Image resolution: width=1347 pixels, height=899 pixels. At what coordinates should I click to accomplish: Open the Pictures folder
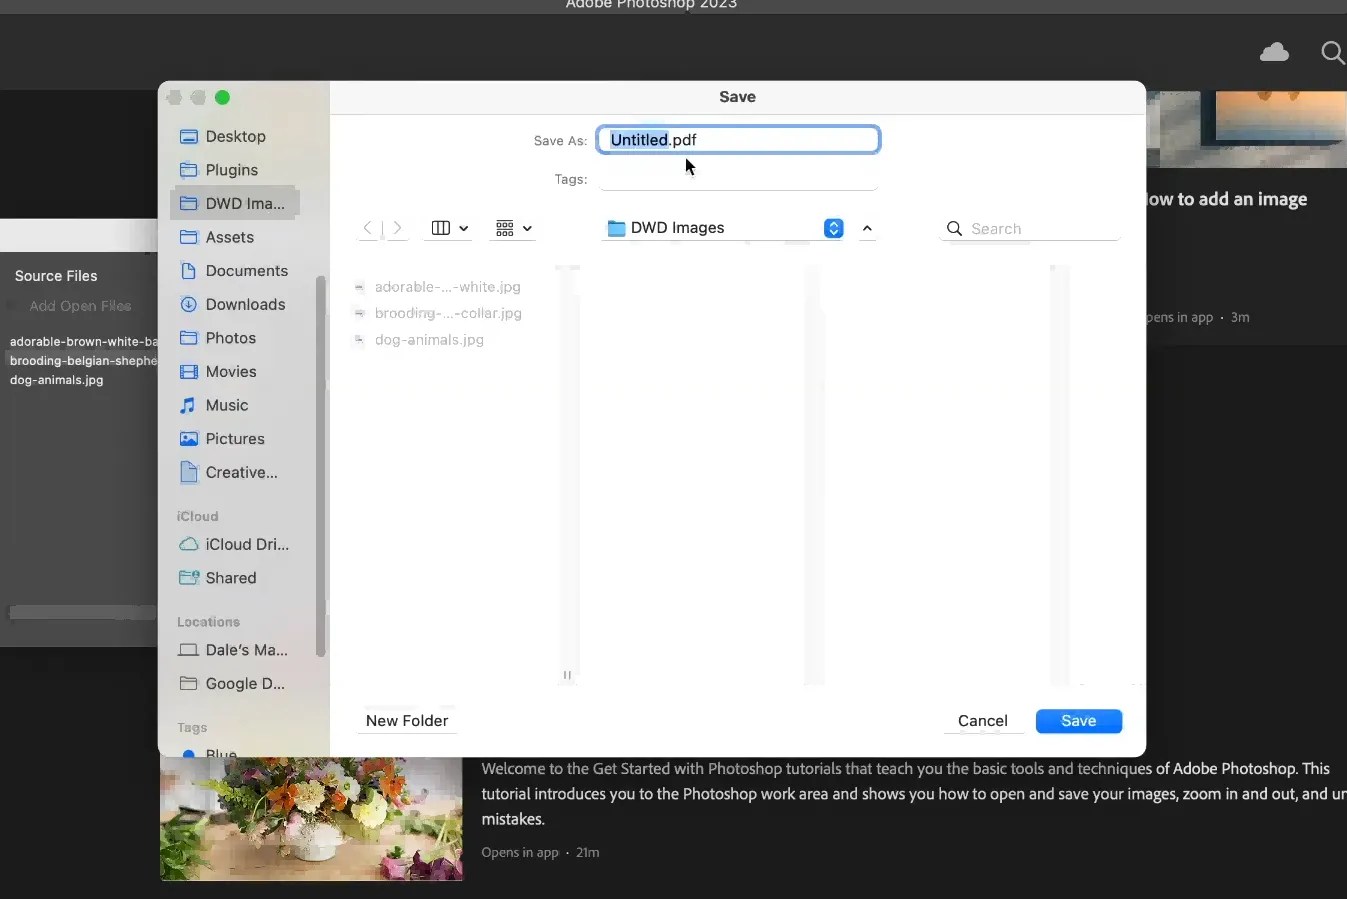pos(233,439)
